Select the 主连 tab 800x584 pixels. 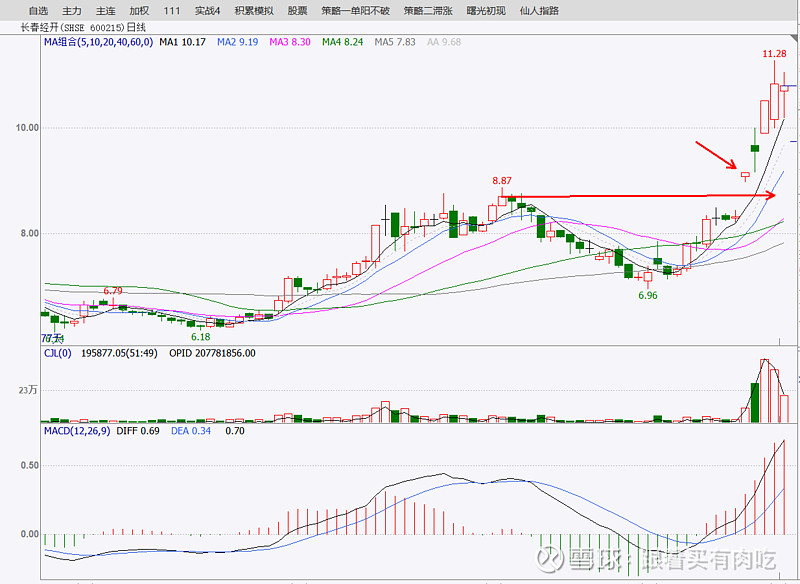point(106,11)
